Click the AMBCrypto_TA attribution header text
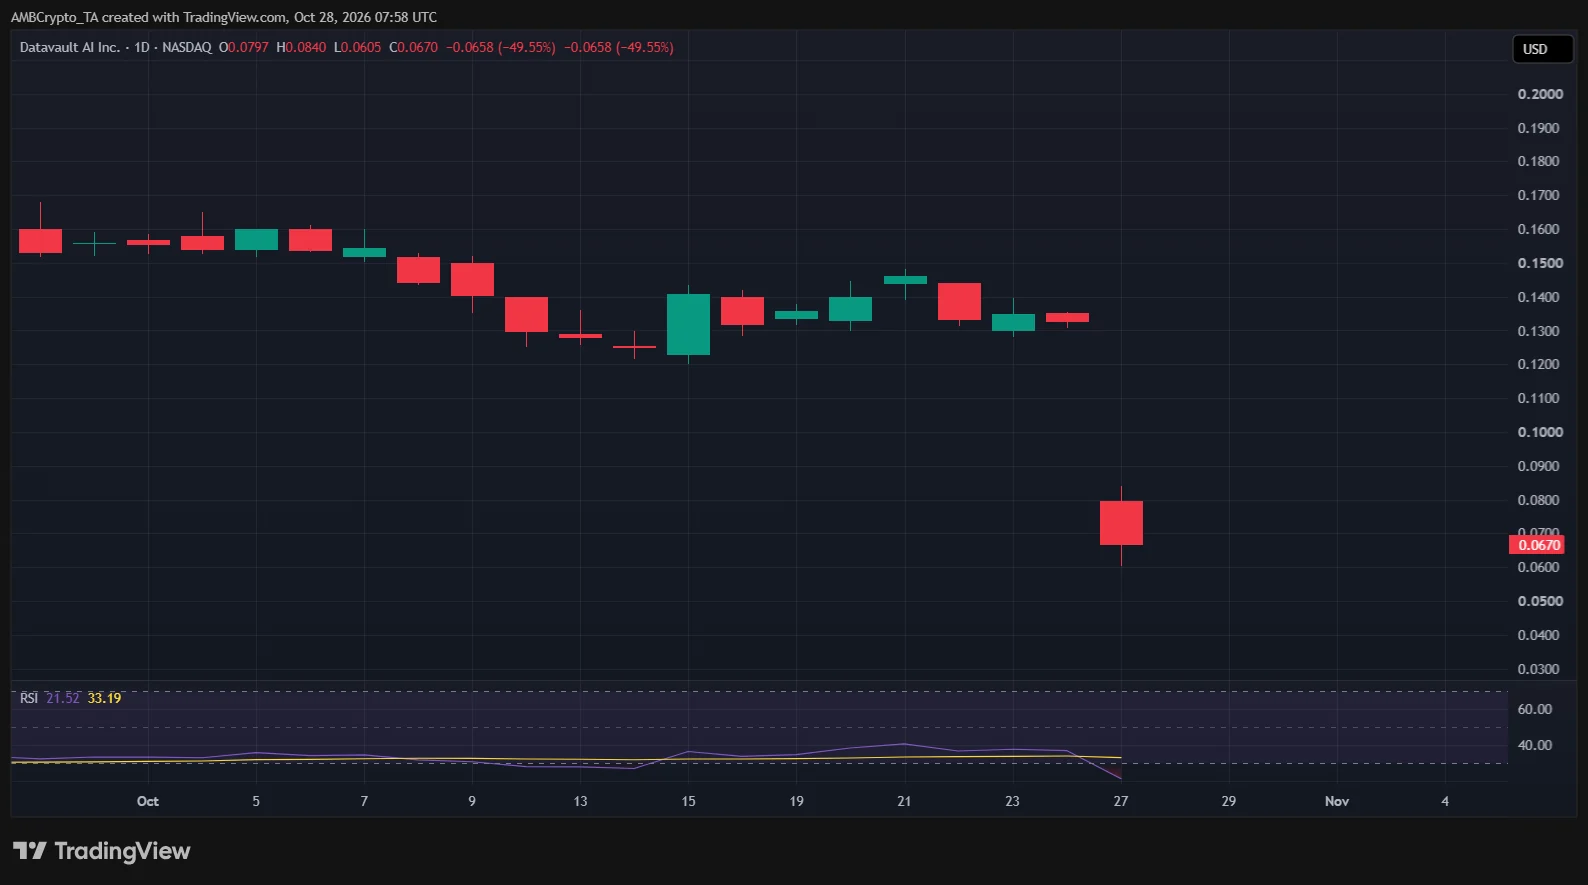Image resolution: width=1588 pixels, height=885 pixels. pos(223,17)
